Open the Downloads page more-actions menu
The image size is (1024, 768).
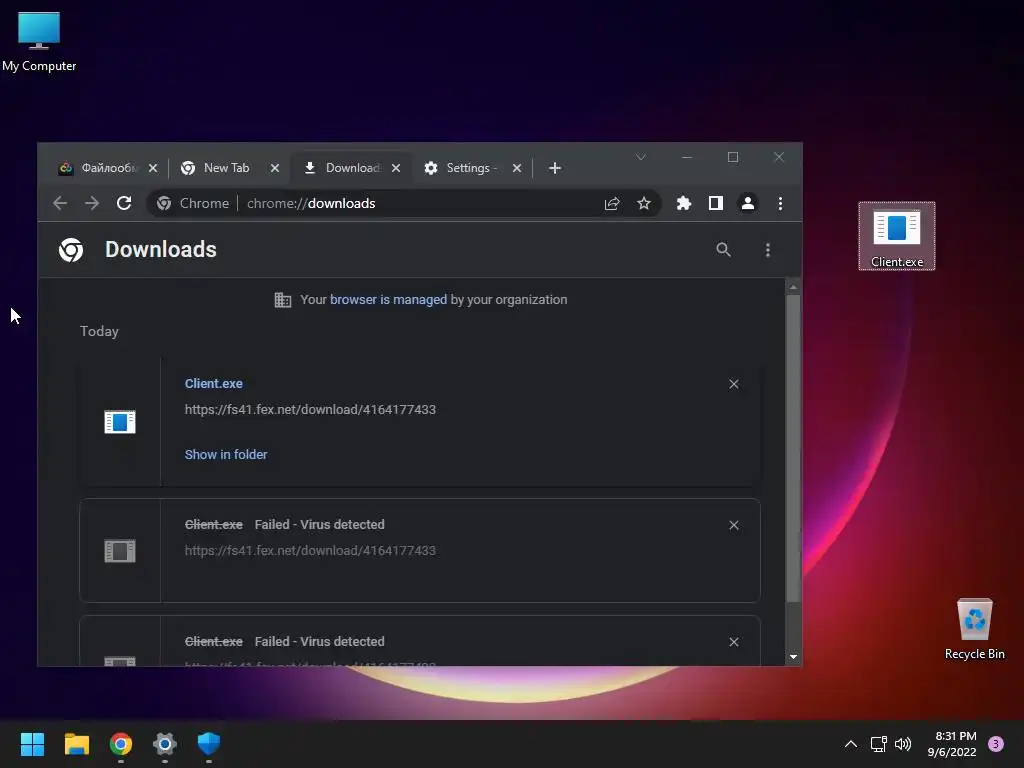point(768,249)
